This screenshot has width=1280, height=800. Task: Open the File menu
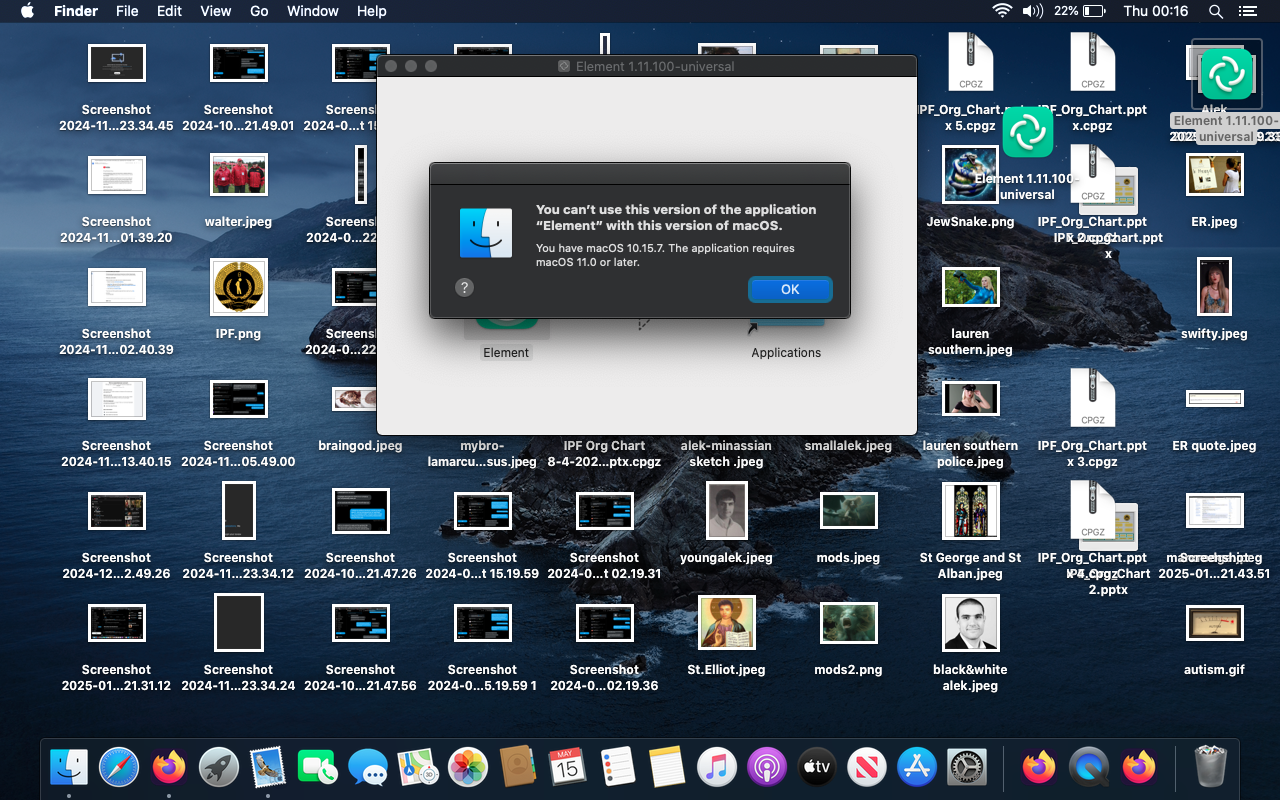point(127,11)
